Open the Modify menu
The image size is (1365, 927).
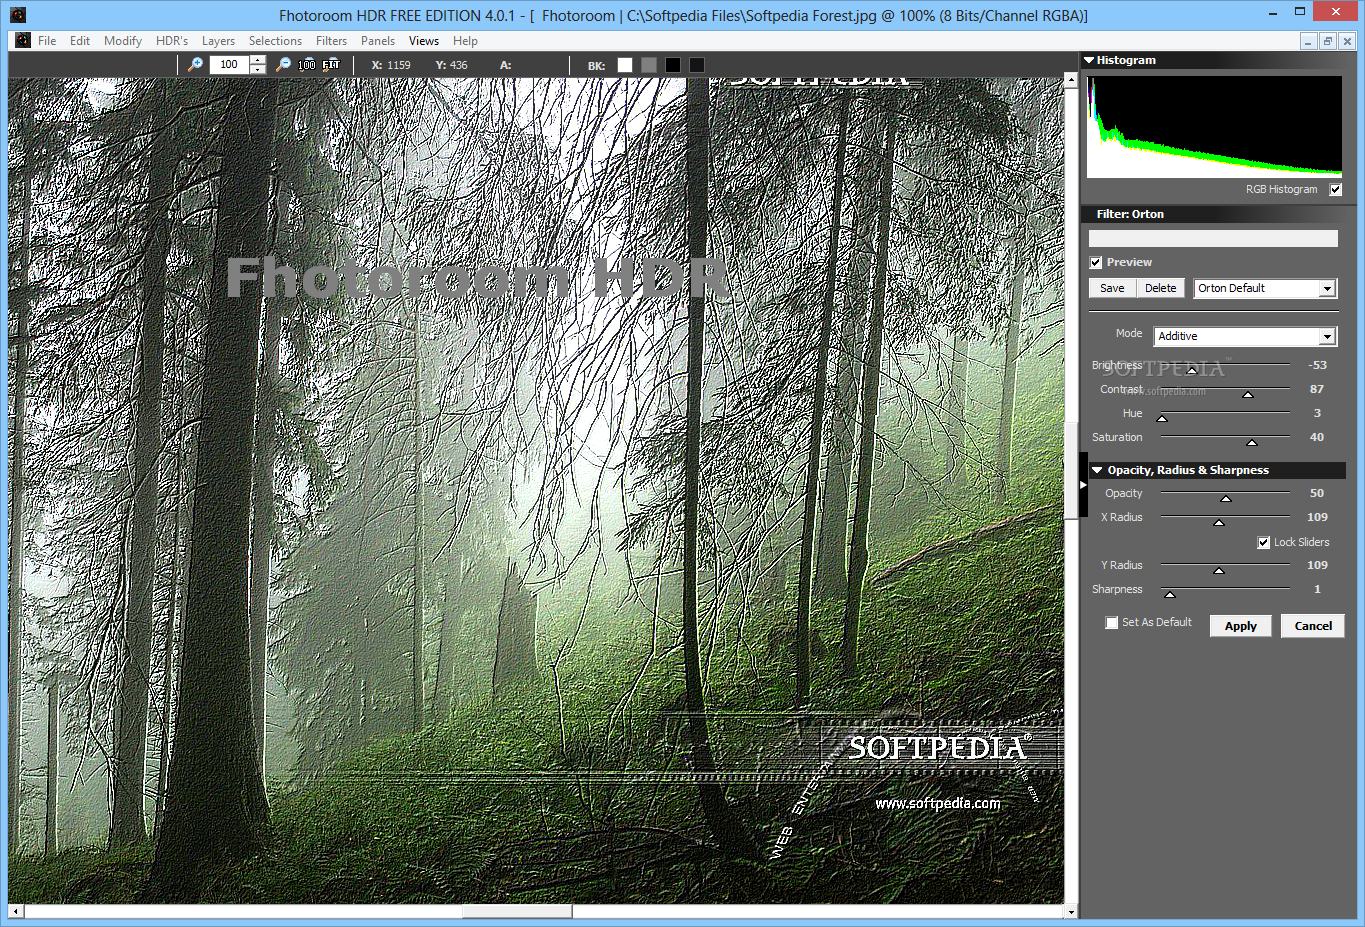[x=123, y=41]
